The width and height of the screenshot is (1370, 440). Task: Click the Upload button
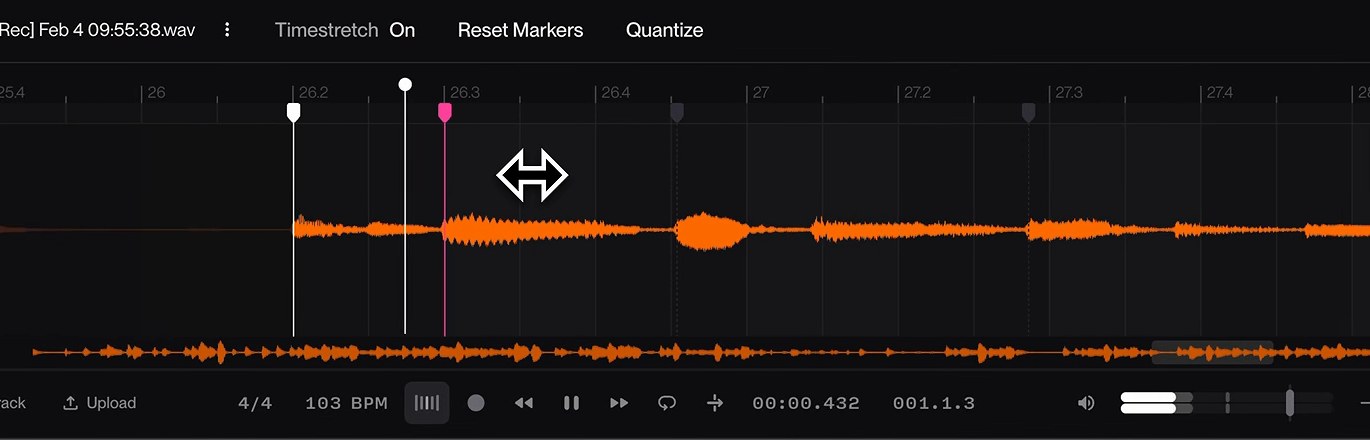pos(99,403)
